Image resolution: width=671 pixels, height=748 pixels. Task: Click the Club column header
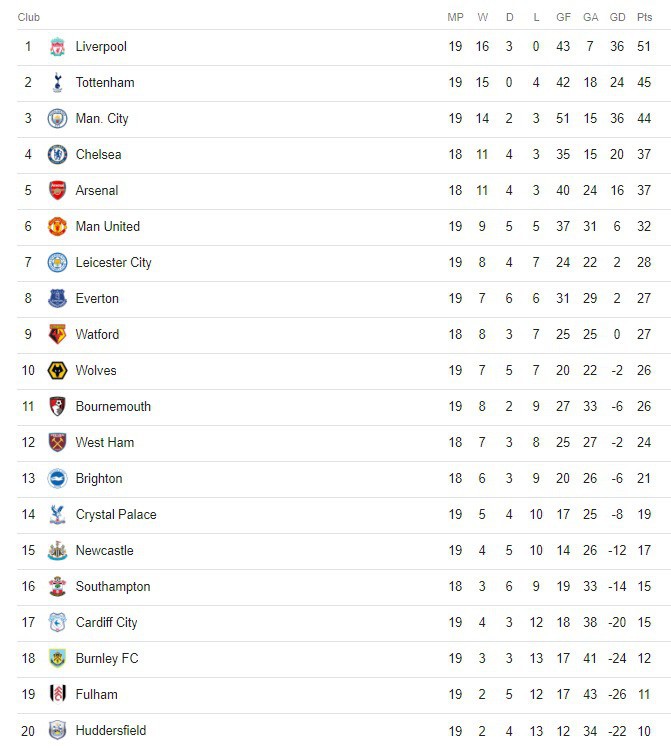click(29, 17)
